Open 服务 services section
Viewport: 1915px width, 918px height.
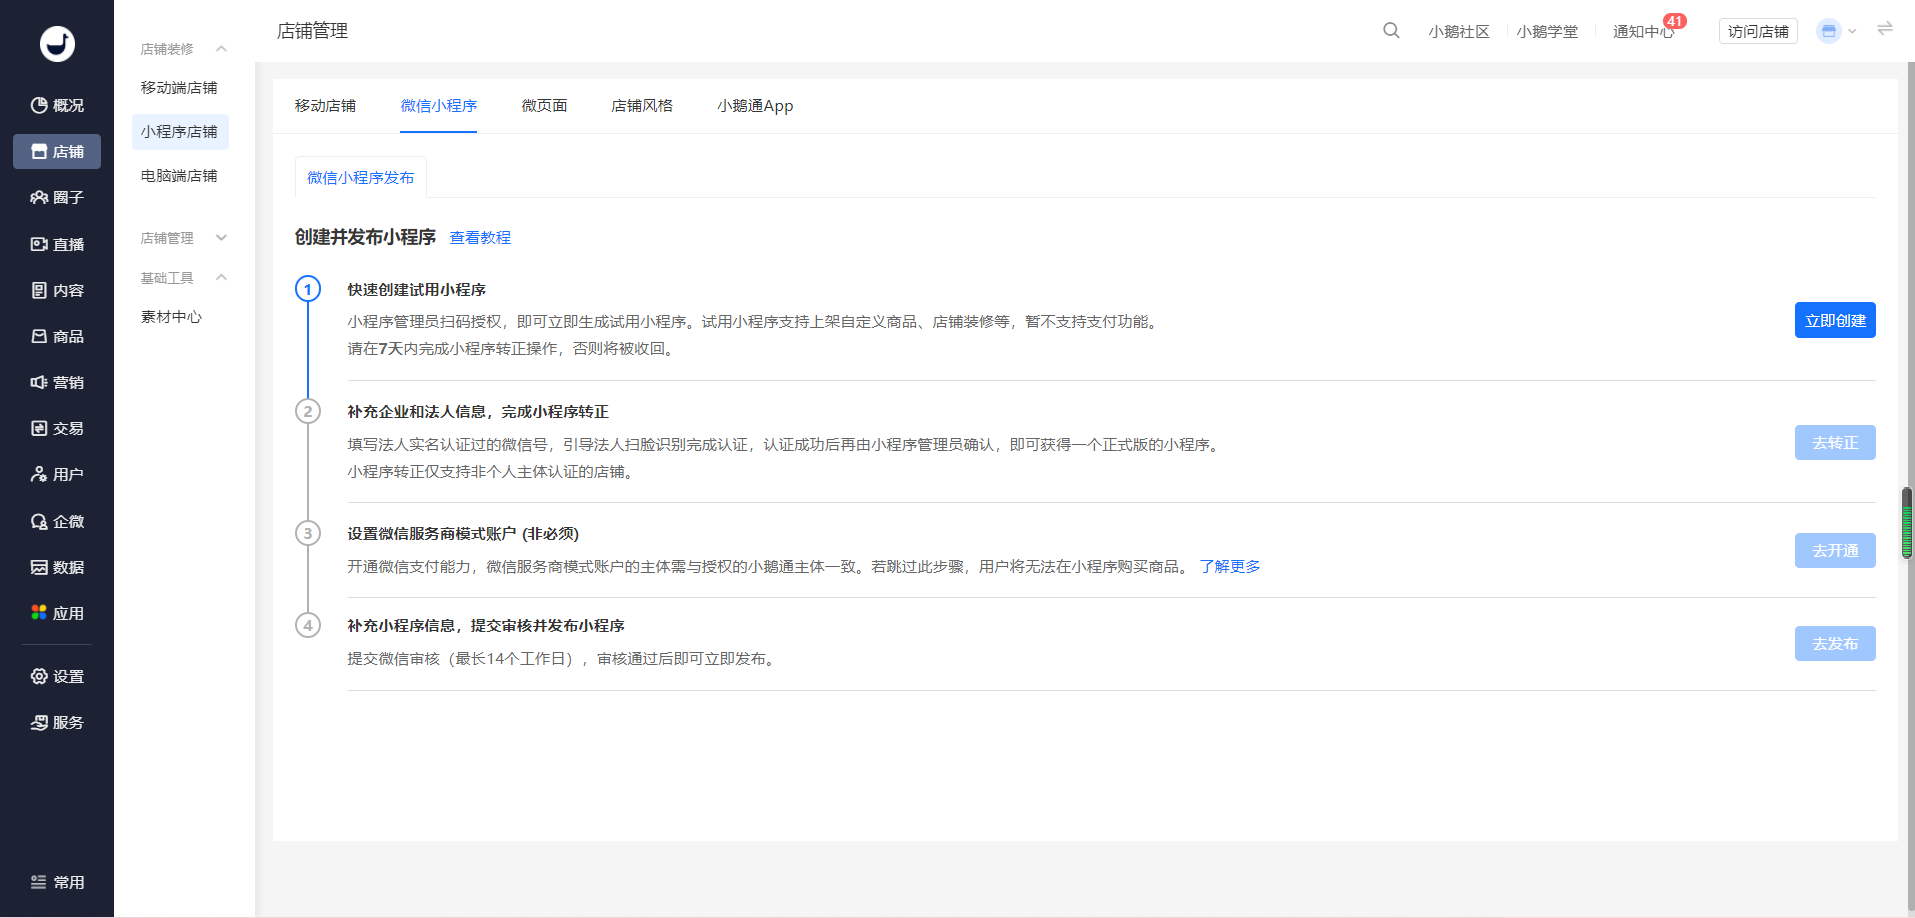(57, 722)
